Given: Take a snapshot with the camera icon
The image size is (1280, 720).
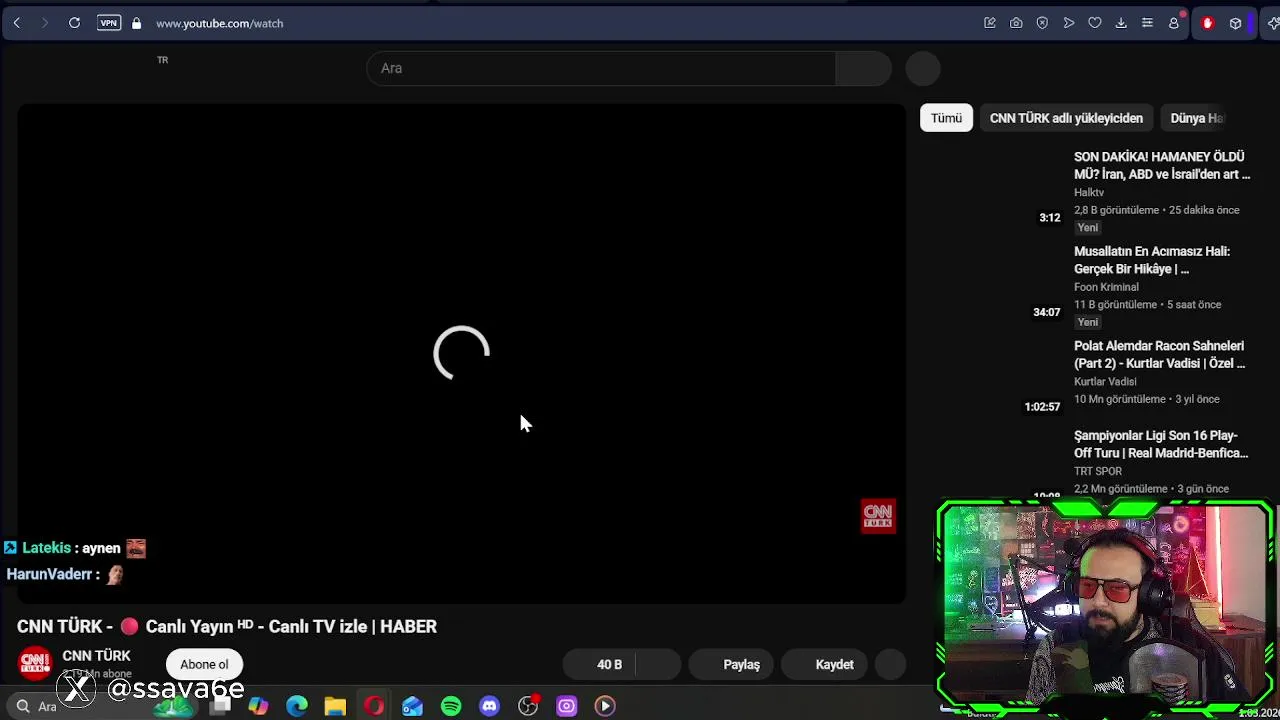Looking at the screenshot, I should [1016, 23].
